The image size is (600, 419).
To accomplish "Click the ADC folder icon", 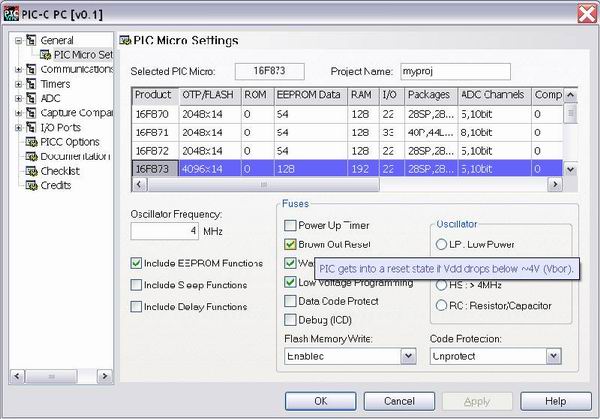I will 31,98.
